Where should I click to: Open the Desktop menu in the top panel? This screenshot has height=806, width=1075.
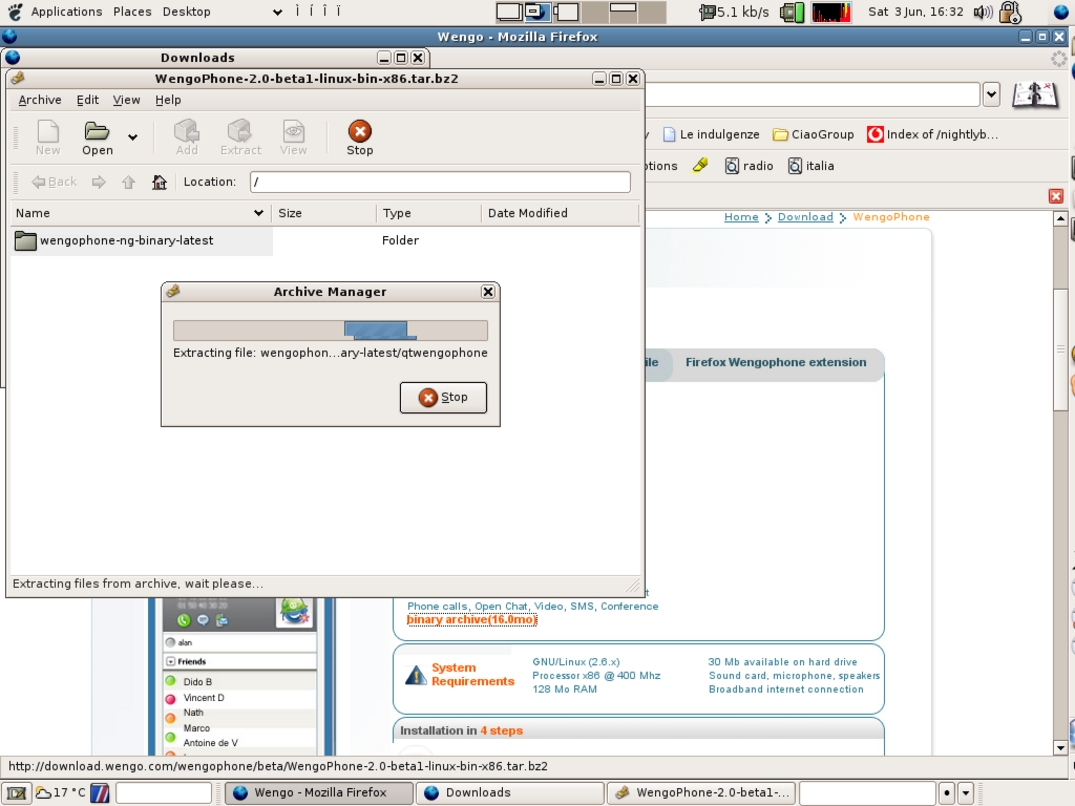[186, 12]
